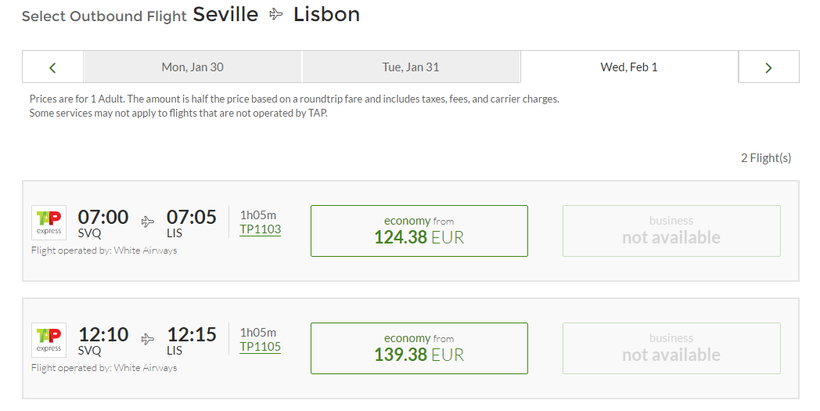Select the Tue, Jan 31 date tab
This screenshot has height=411, width=820.
tap(411, 67)
